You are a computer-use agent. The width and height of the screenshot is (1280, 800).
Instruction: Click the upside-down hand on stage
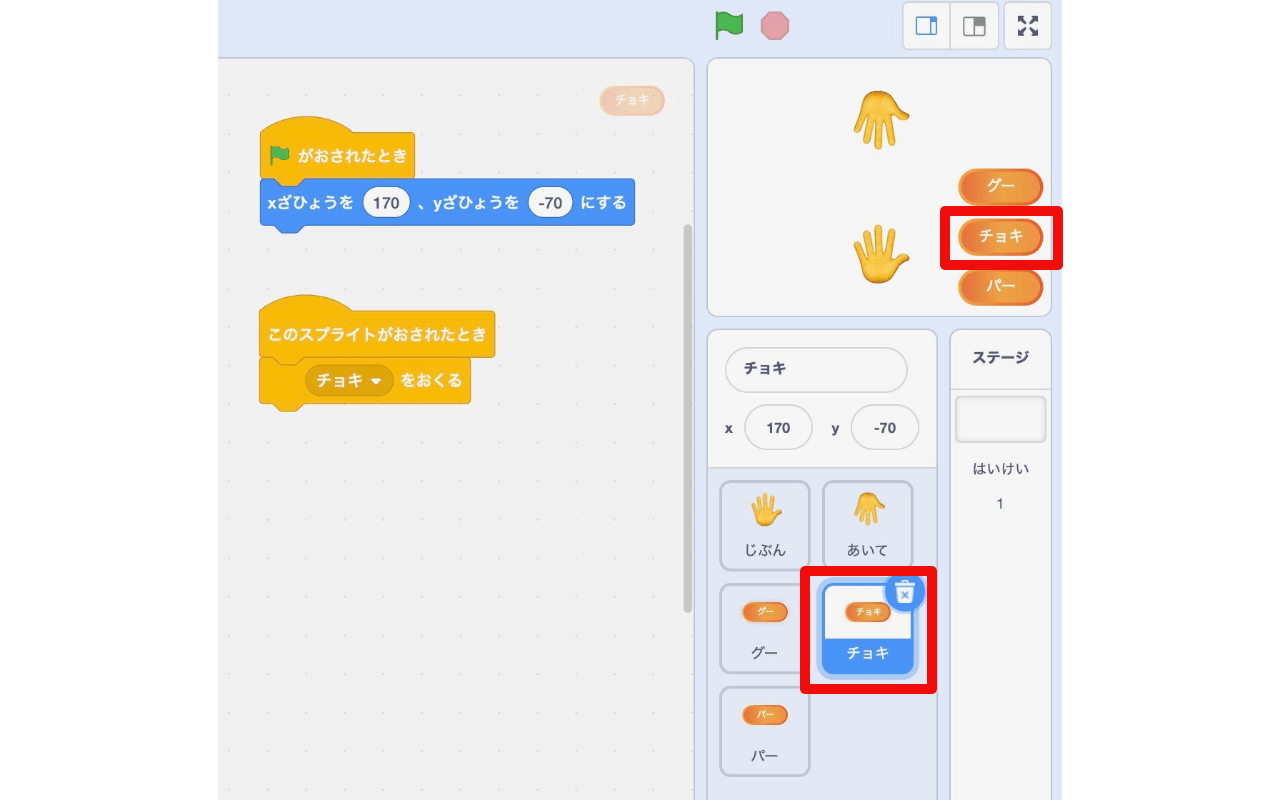[x=881, y=119]
